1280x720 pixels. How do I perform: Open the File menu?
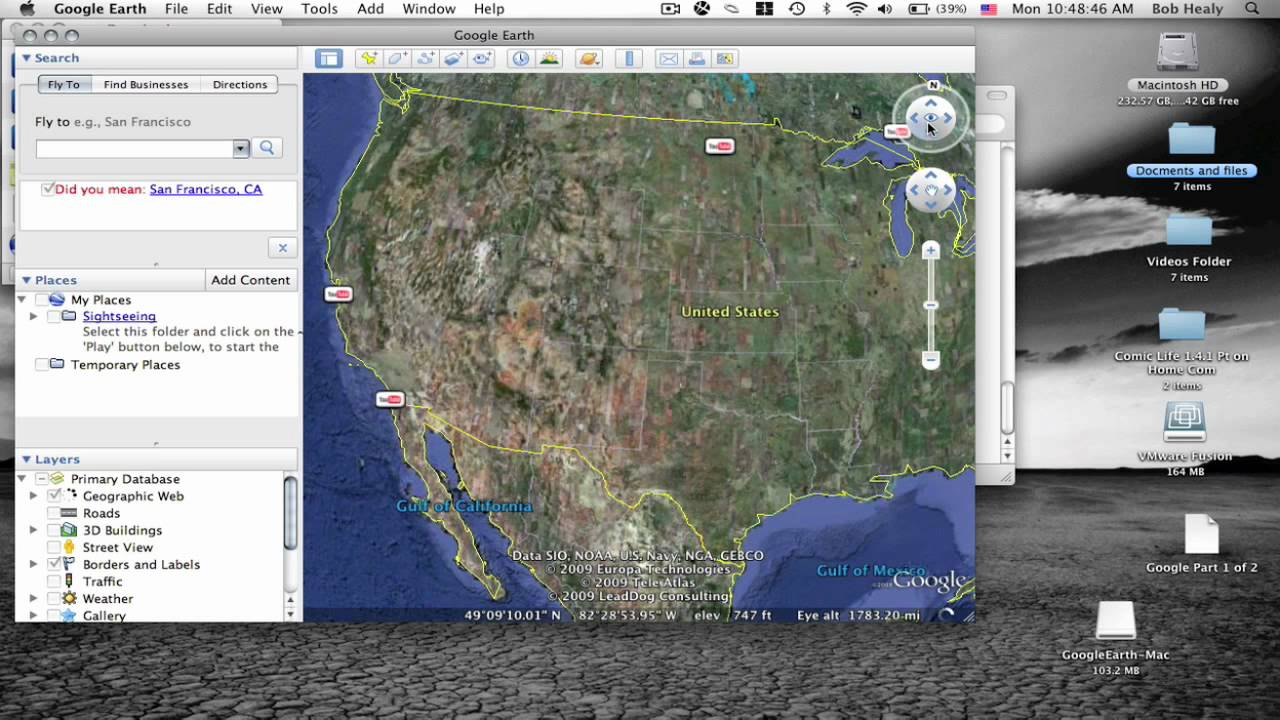(x=176, y=9)
